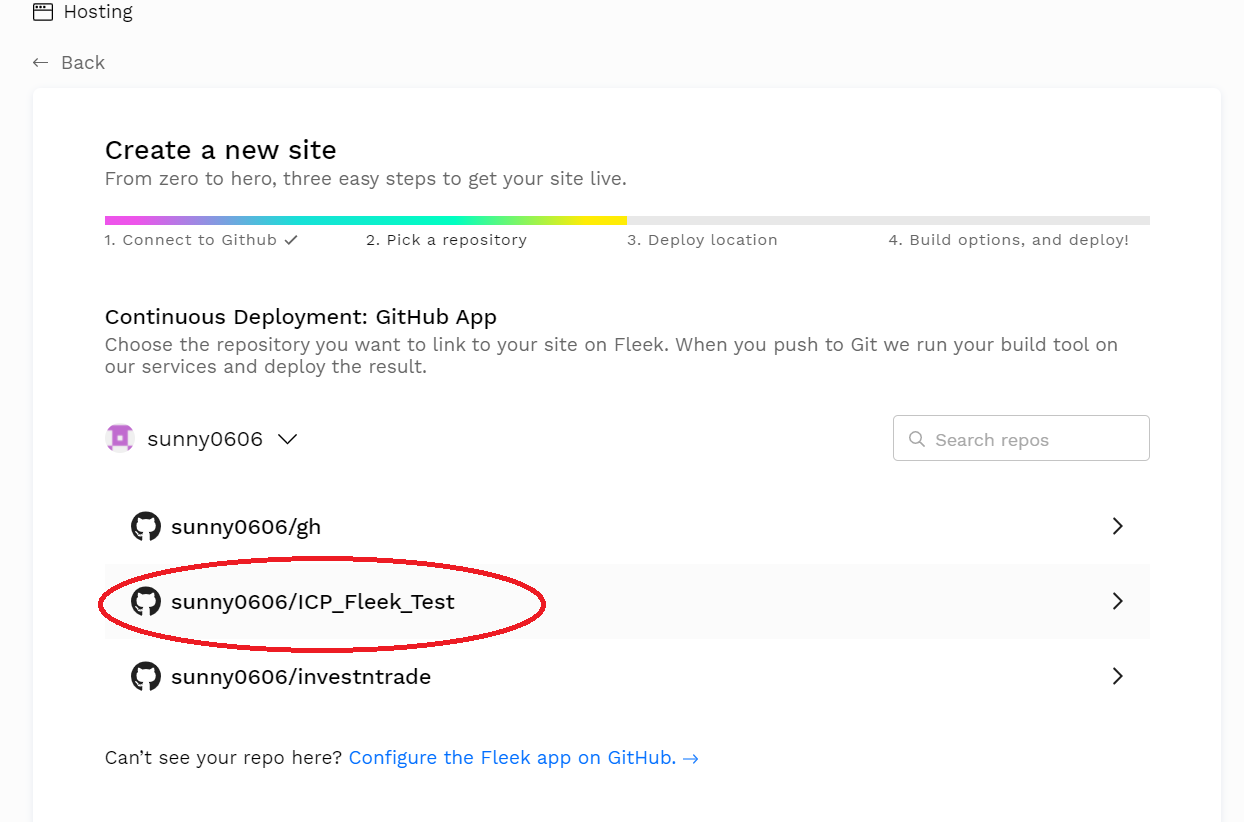Expand the sunny0606 account dropdown chevron
The width and height of the screenshot is (1244, 822).
pos(287,439)
